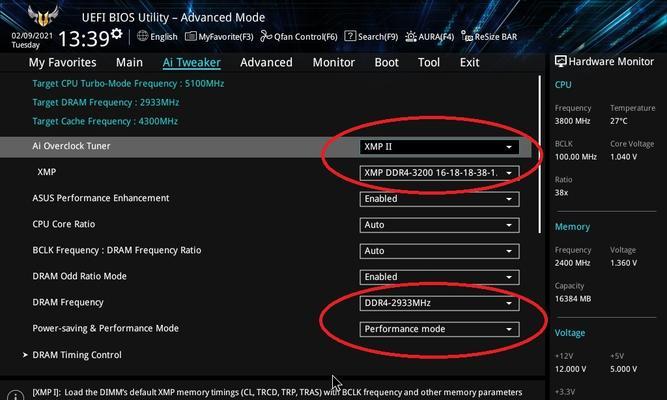Switch to Main tab

point(129,63)
